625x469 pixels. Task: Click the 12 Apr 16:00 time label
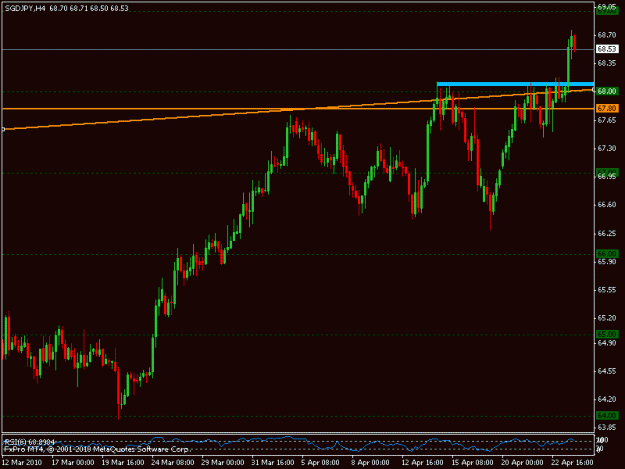pos(423,462)
